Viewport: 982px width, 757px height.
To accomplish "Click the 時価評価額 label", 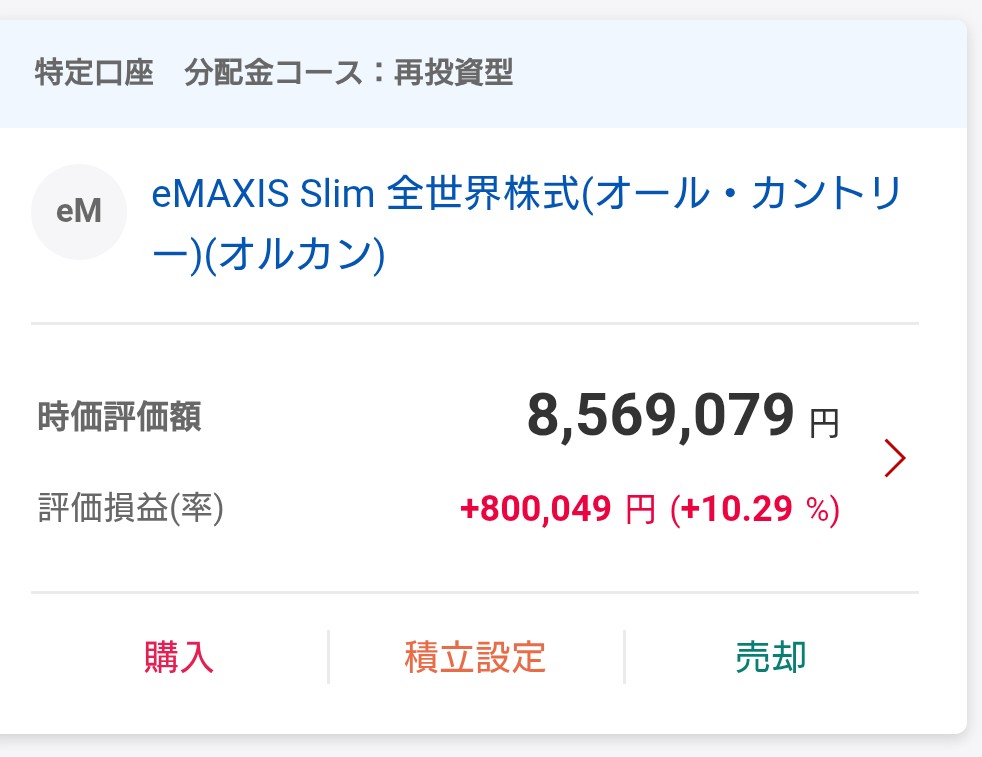I will (x=119, y=416).
